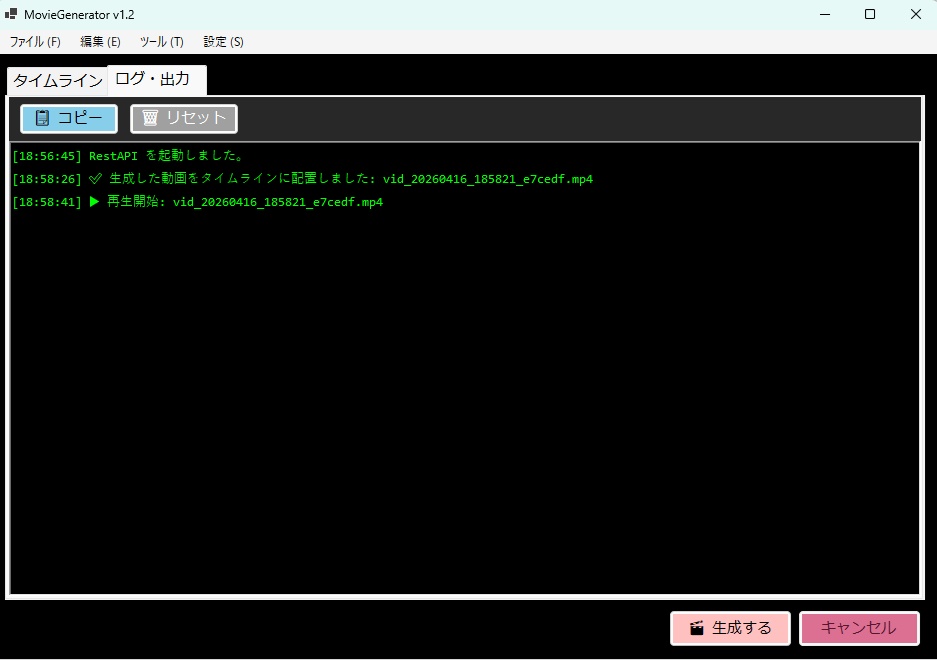The image size is (937, 660).
Task: Click the 生成する button
Action: click(x=730, y=628)
